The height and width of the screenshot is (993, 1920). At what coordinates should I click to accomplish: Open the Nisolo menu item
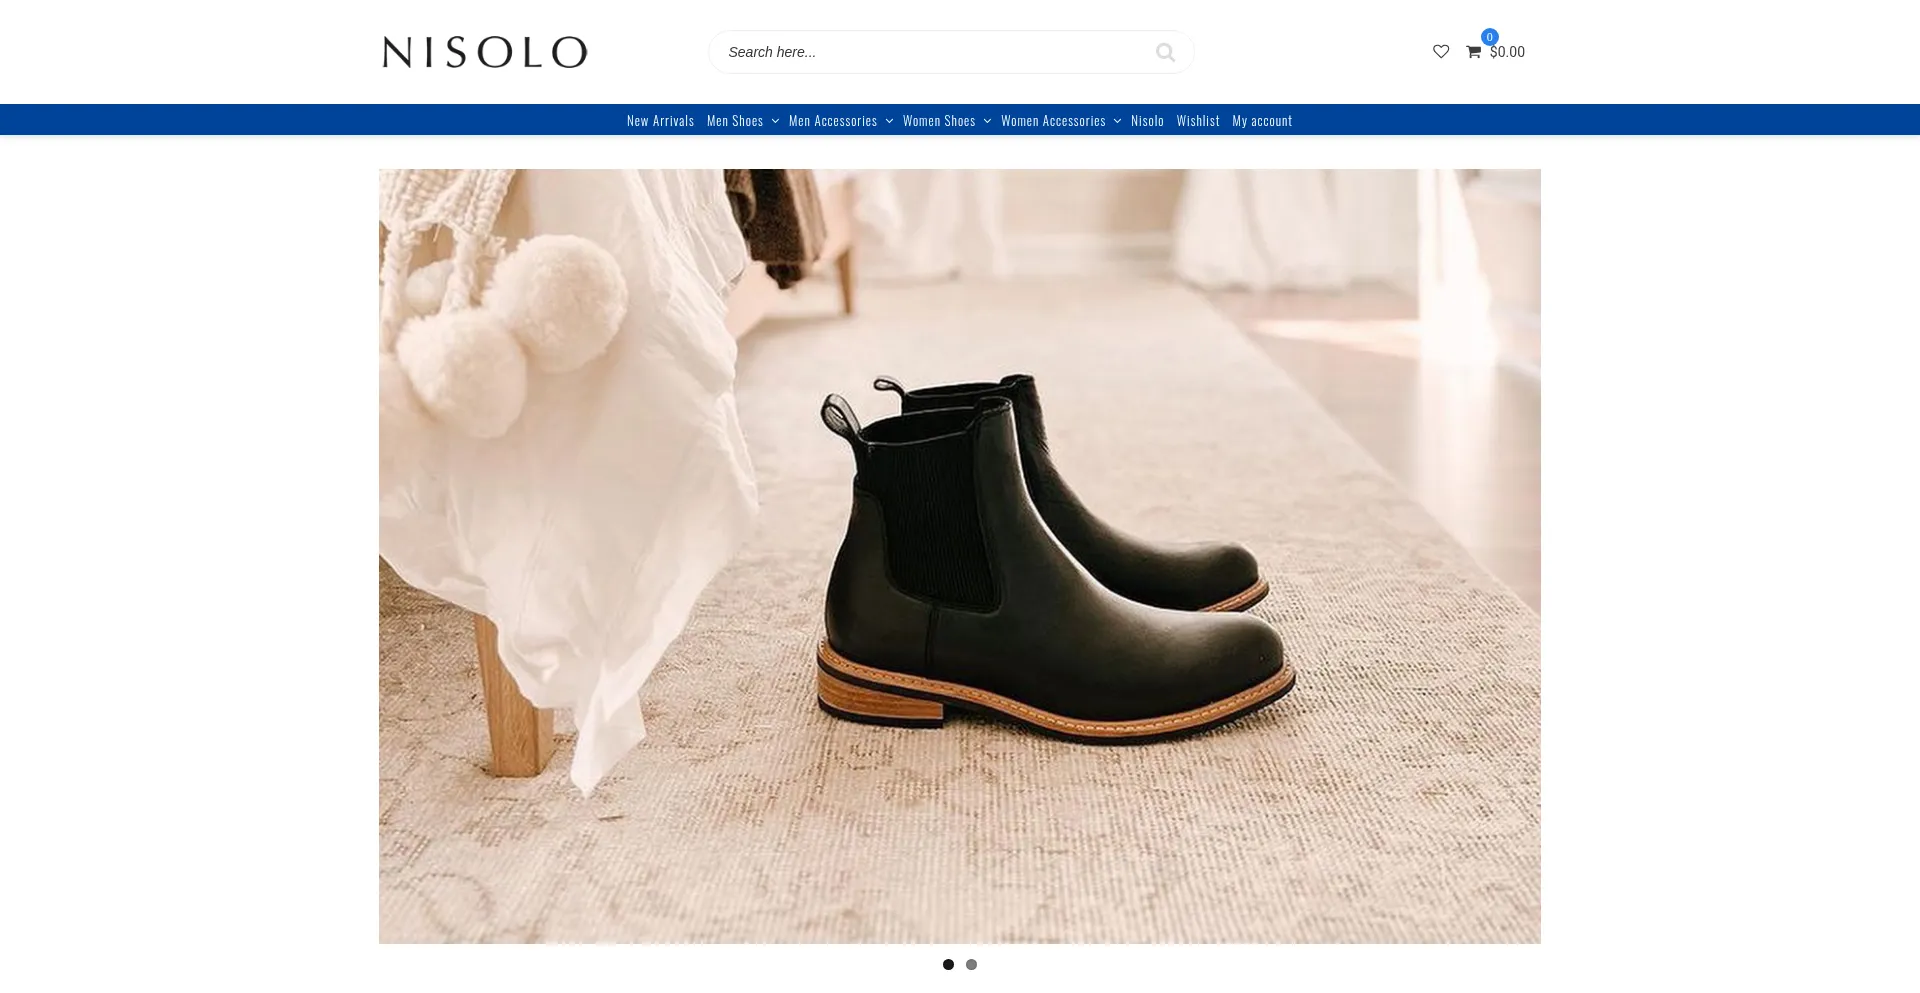1147,121
